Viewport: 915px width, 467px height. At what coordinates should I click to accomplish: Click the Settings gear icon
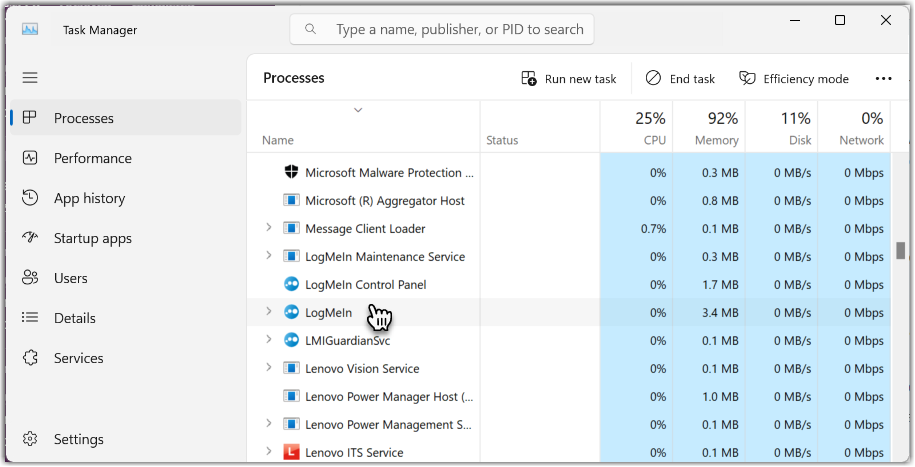point(30,439)
